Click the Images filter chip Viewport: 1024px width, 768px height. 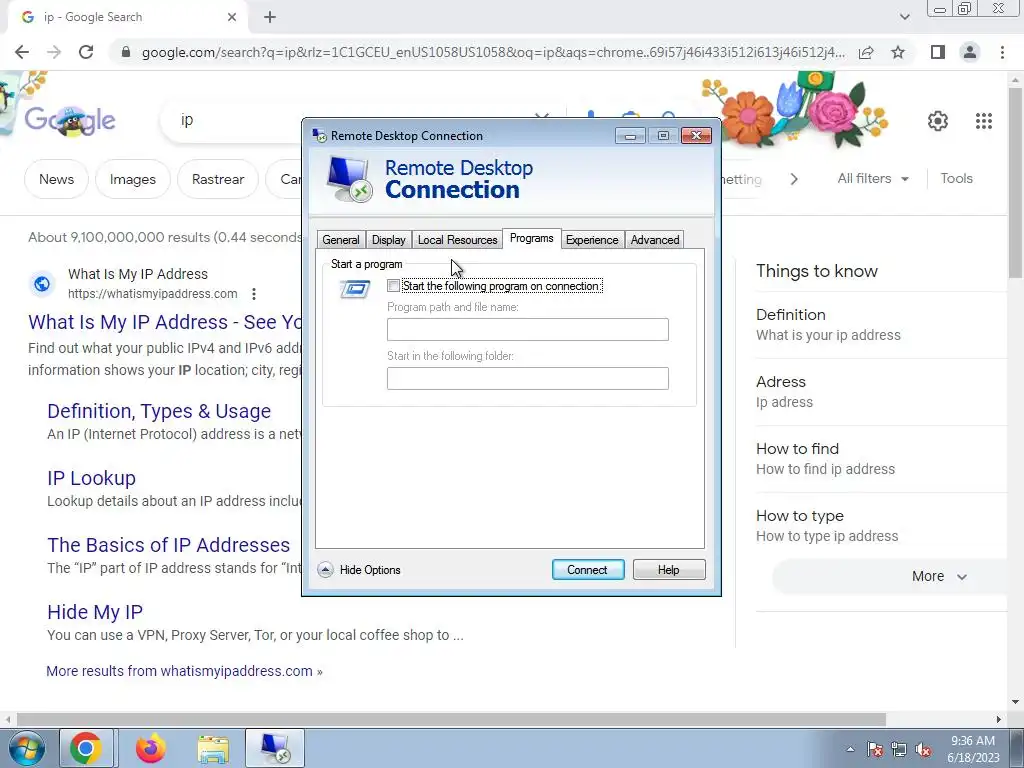pyautogui.click(x=133, y=179)
